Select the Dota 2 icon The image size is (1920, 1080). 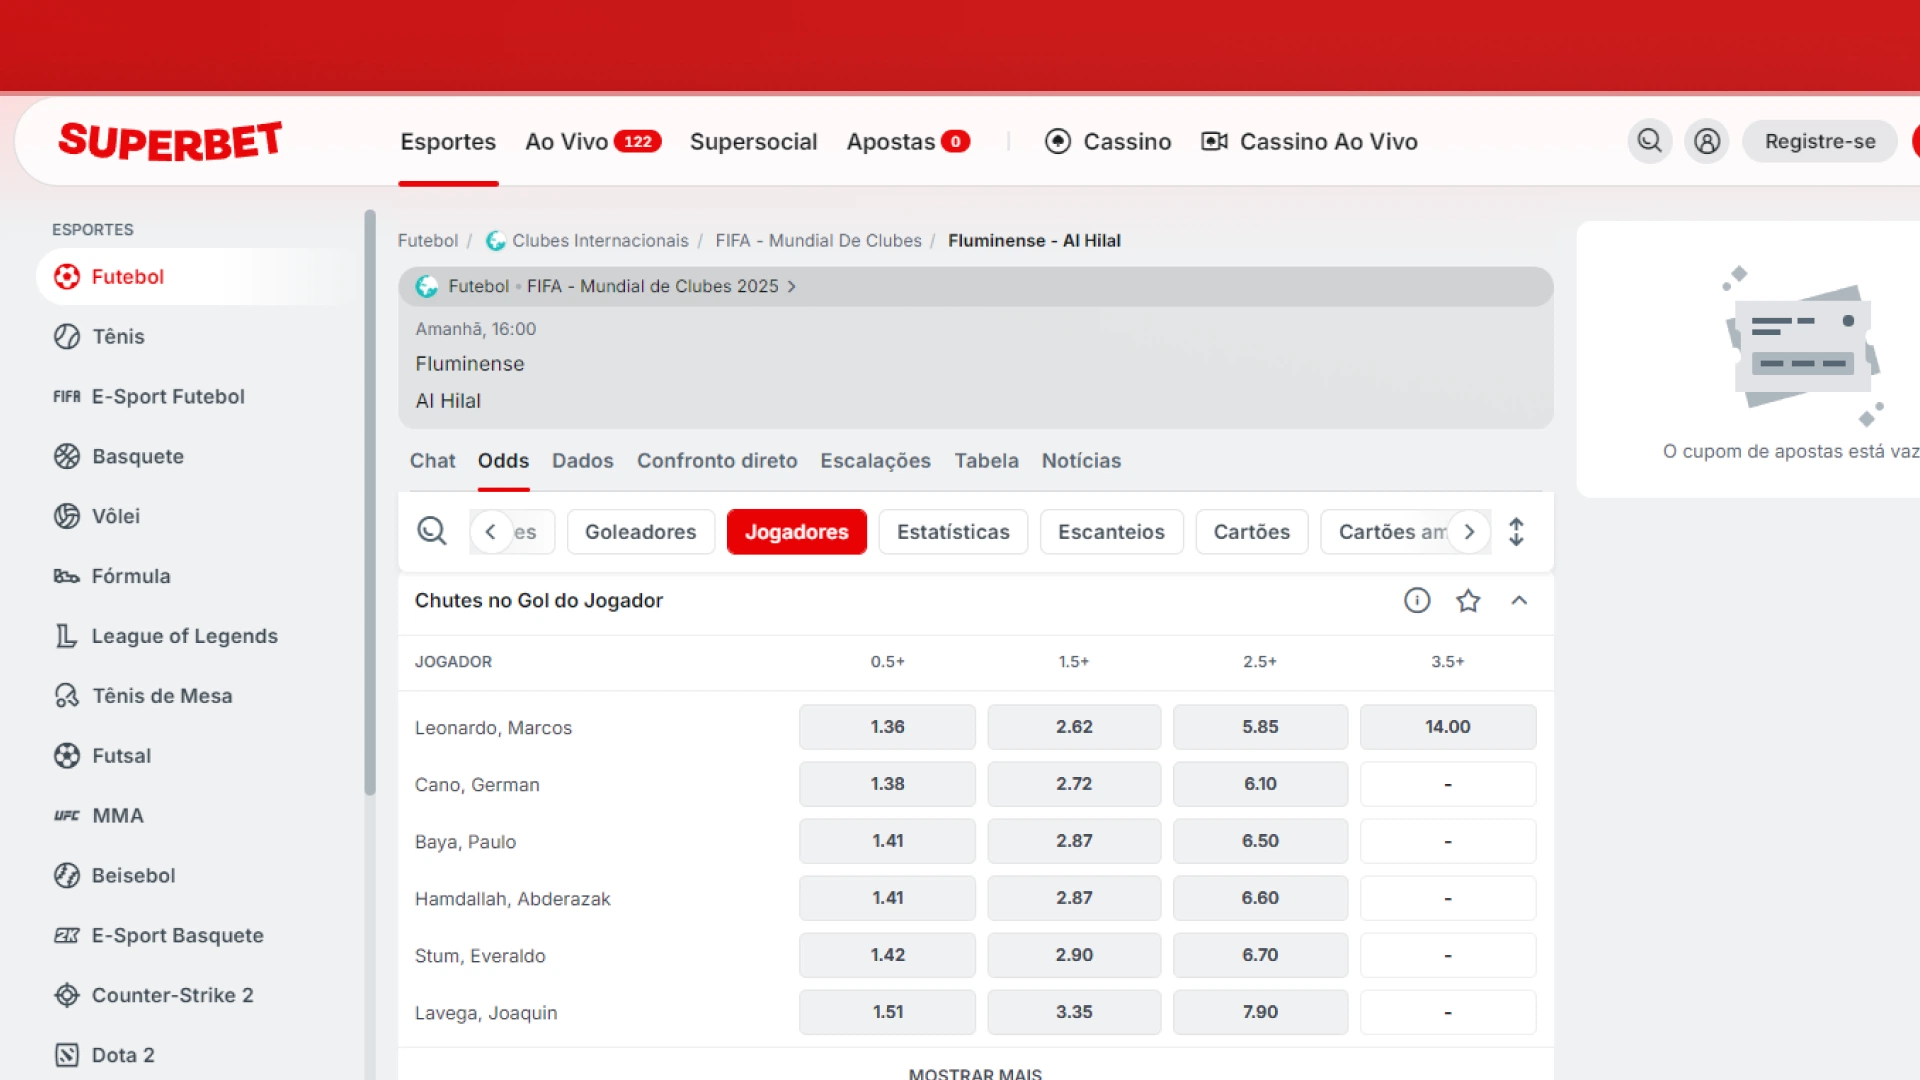tap(67, 1055)
